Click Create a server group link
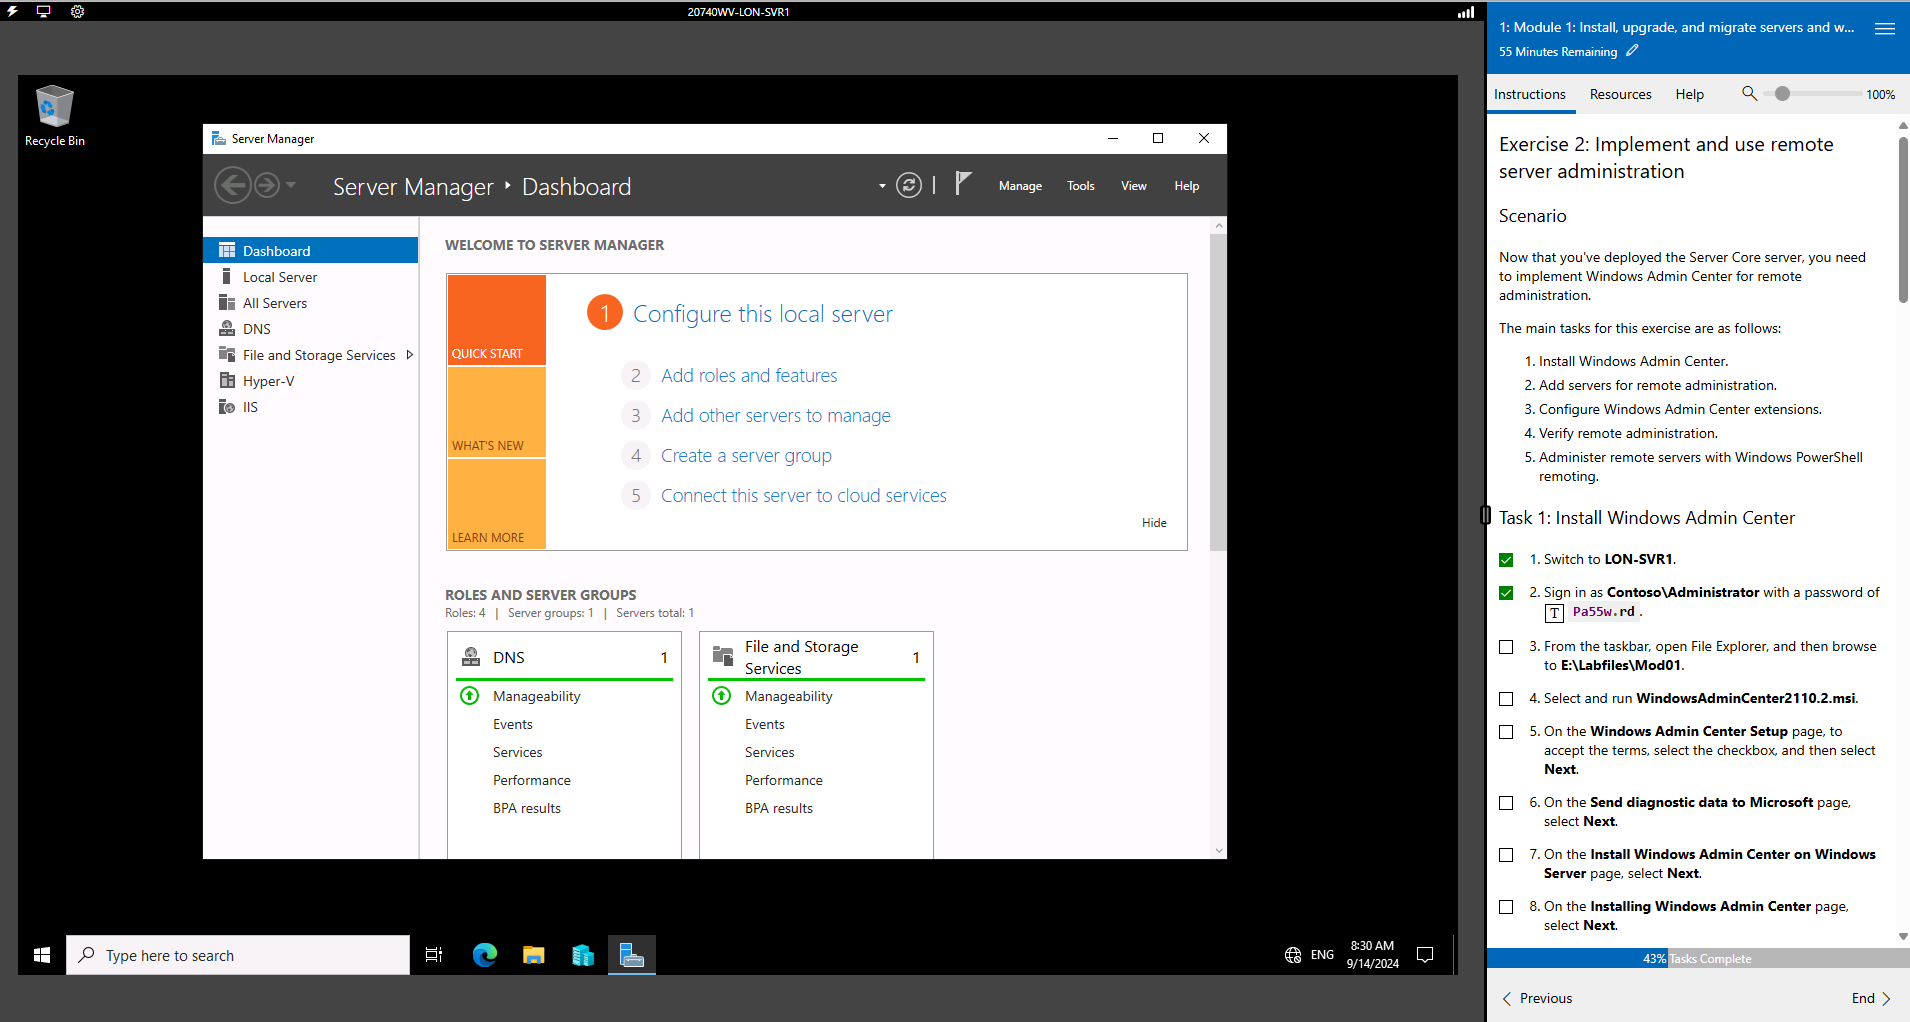The image size is (1910, 1022). (x=746, y=456)
